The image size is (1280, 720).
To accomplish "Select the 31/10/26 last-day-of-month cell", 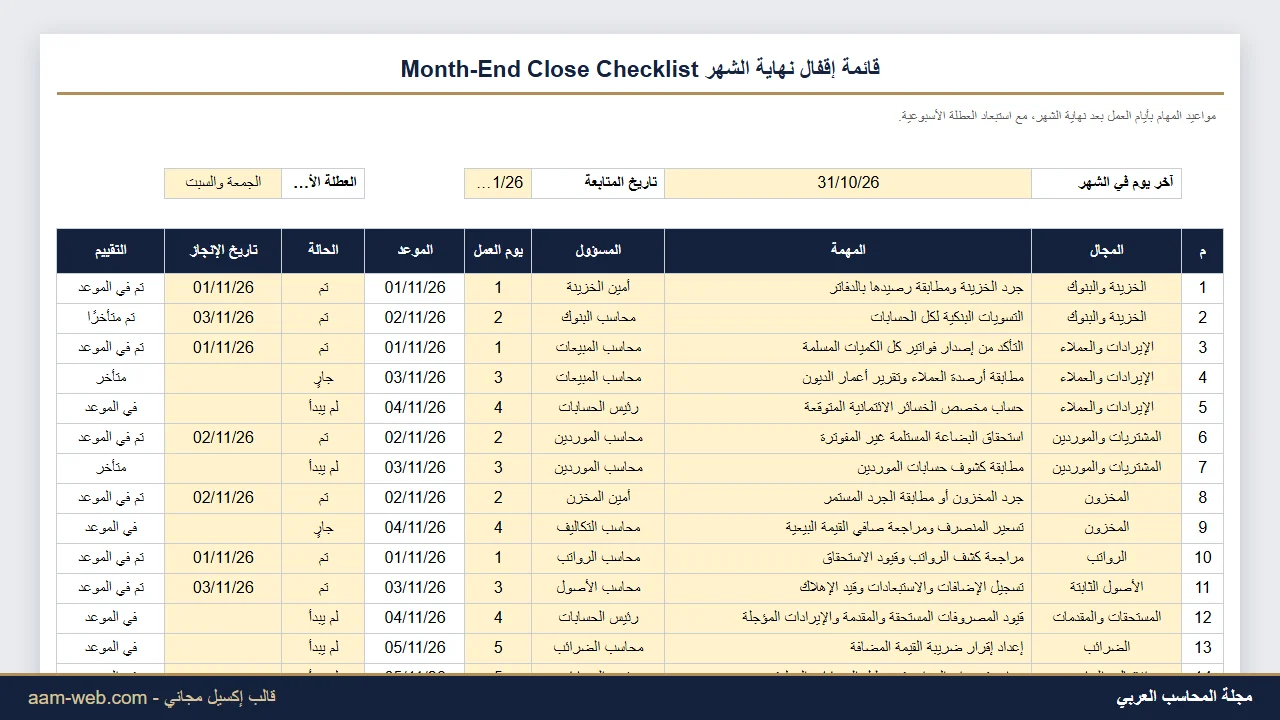I will 848,183.
